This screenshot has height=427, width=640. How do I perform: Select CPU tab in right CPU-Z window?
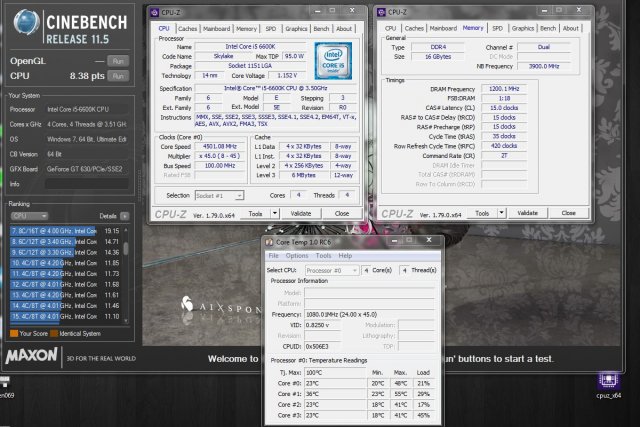point(391,28)
